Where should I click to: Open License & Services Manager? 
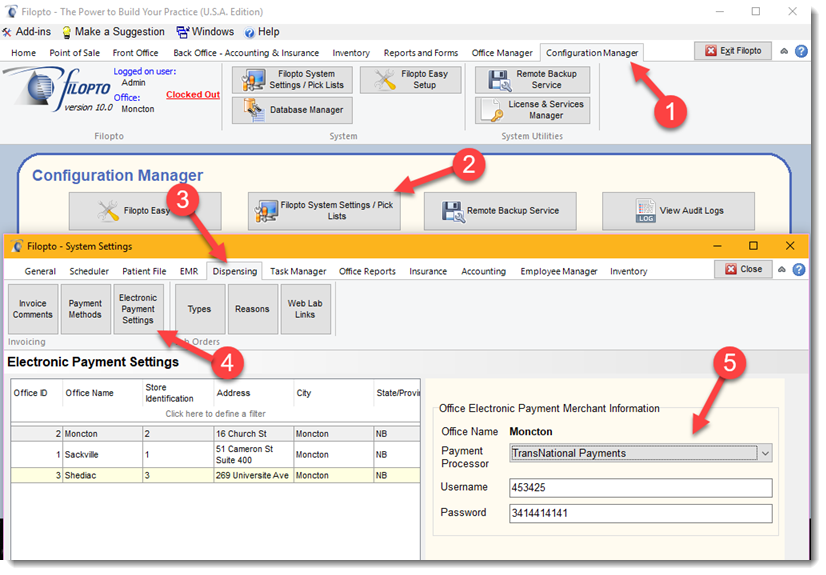(533, 110)
